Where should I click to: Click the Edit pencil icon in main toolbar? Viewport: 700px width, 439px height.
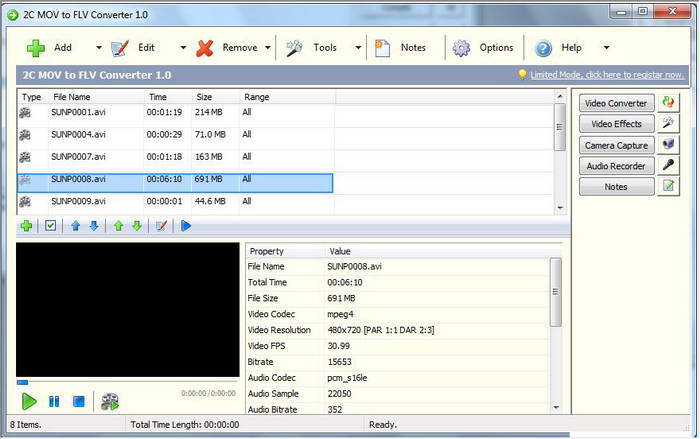tap(119, 48)
